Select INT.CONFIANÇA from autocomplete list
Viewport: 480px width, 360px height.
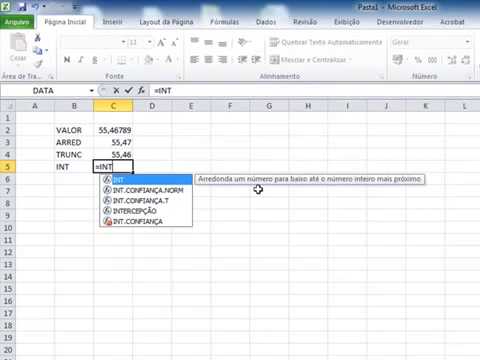[x=147, y=221]
